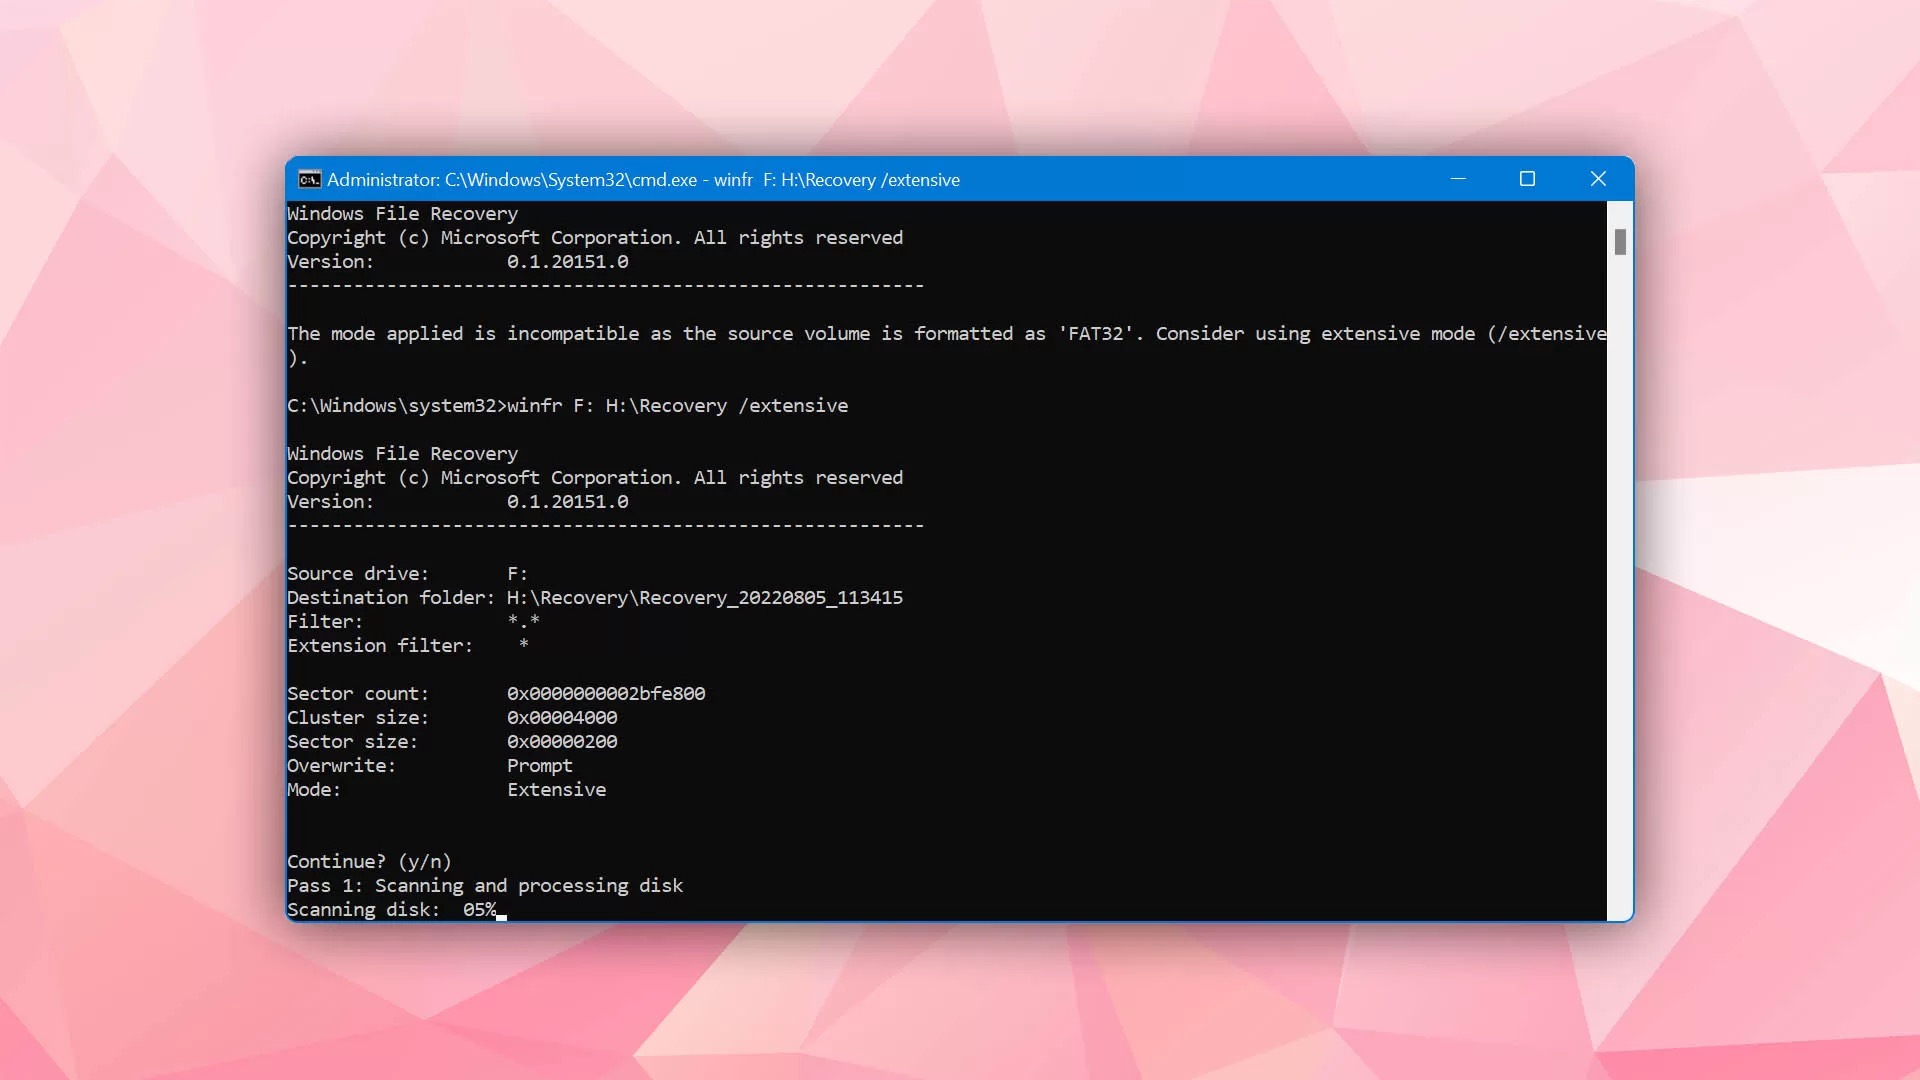Click the 'Continue? (y/n)' prompt line
The image size is (1920, 1080).
point(369,861)
